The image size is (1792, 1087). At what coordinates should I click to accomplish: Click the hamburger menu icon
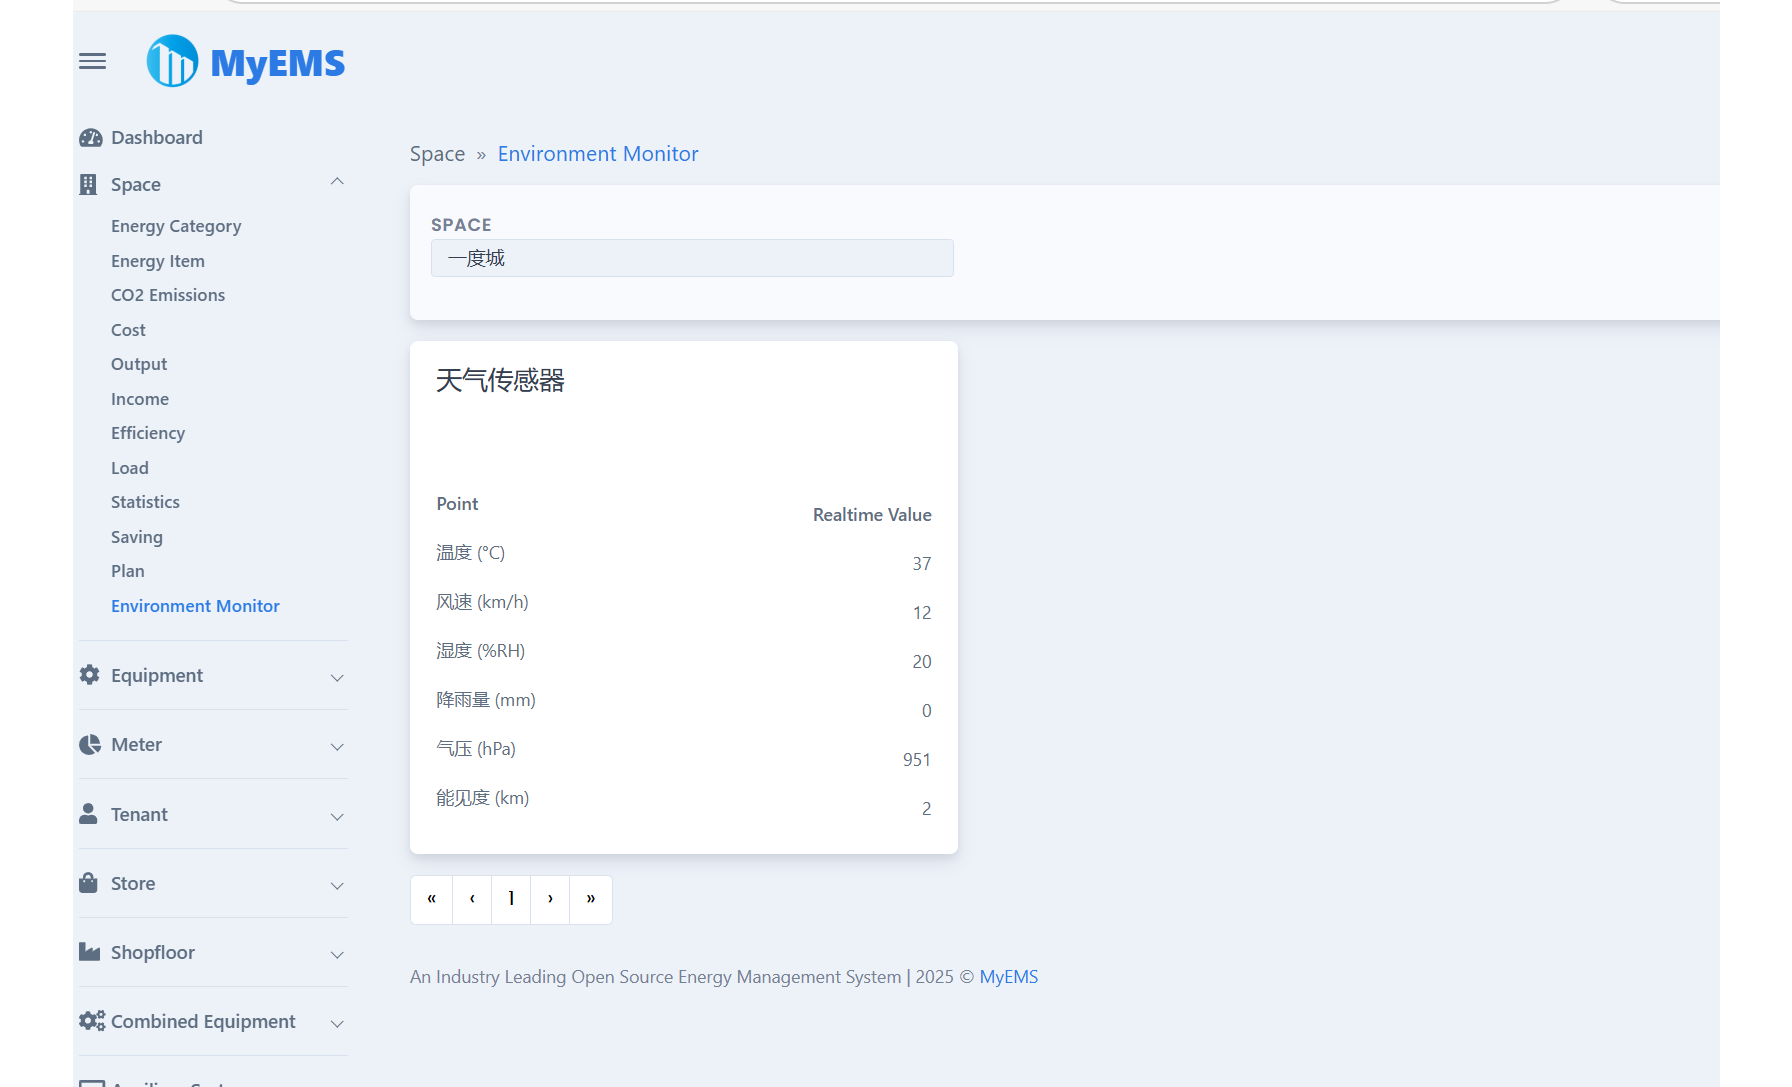[92, 61]
